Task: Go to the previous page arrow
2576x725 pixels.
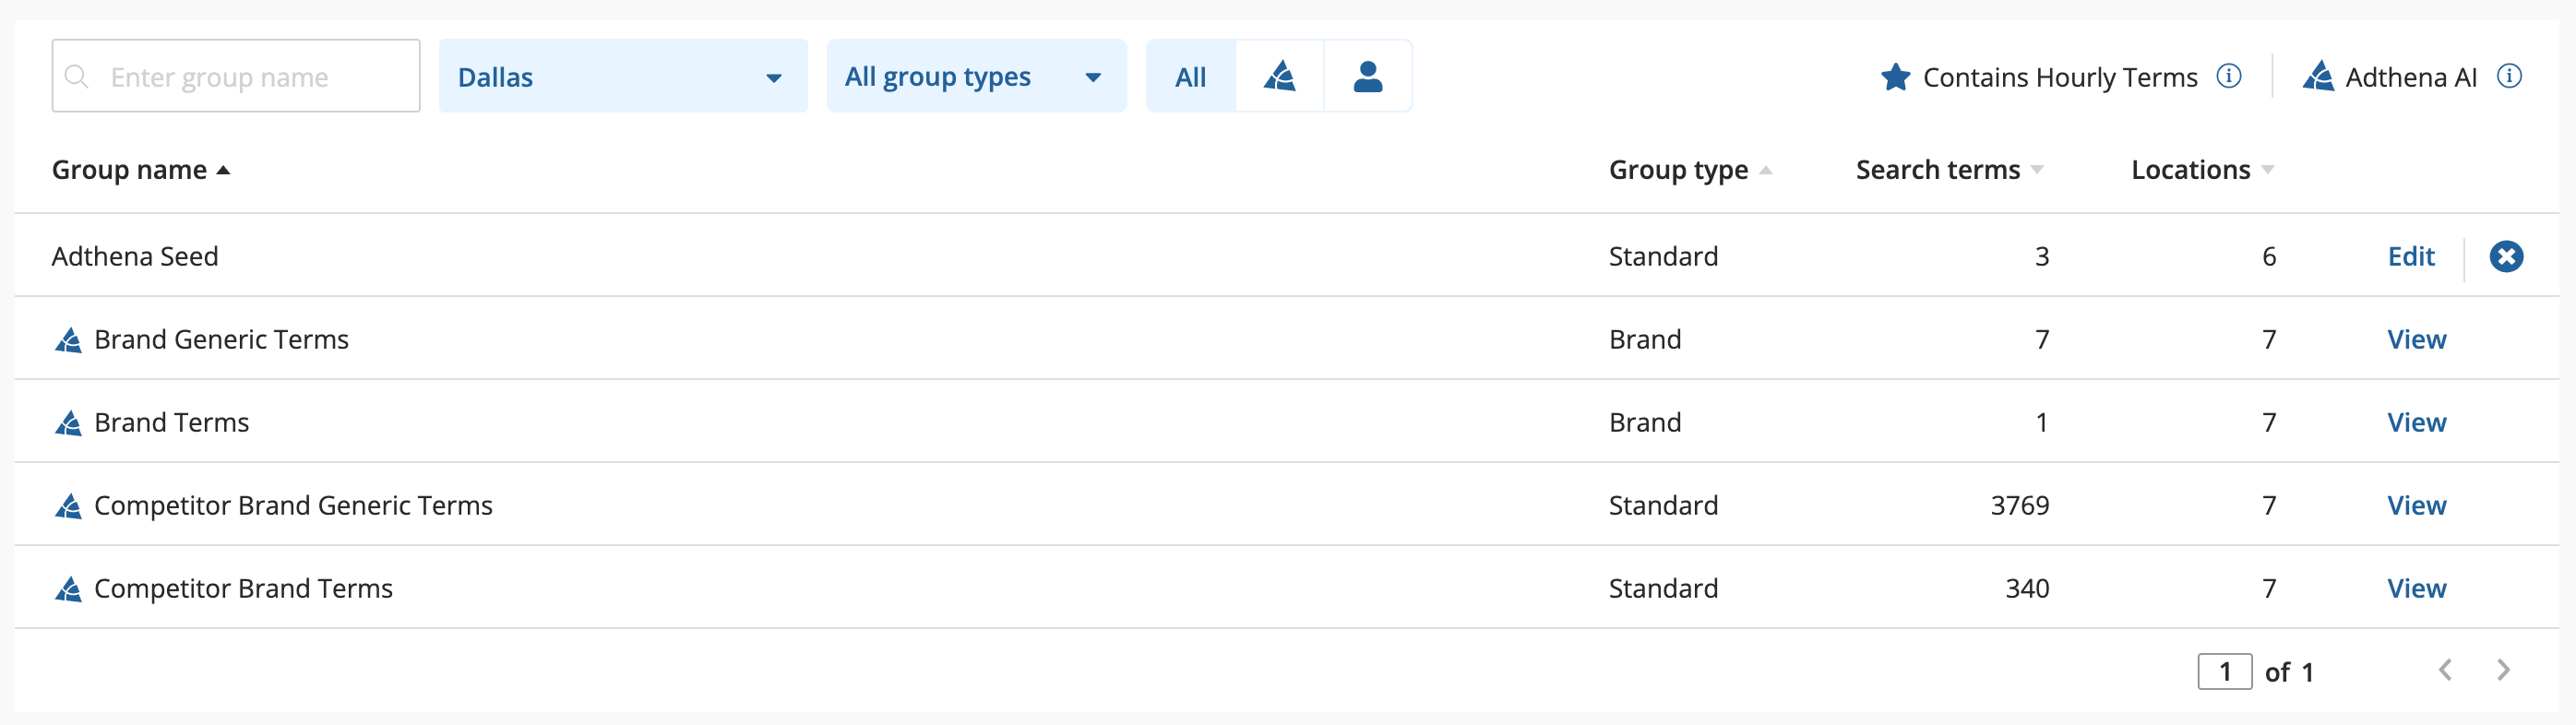Action: tap(2445, 670)
